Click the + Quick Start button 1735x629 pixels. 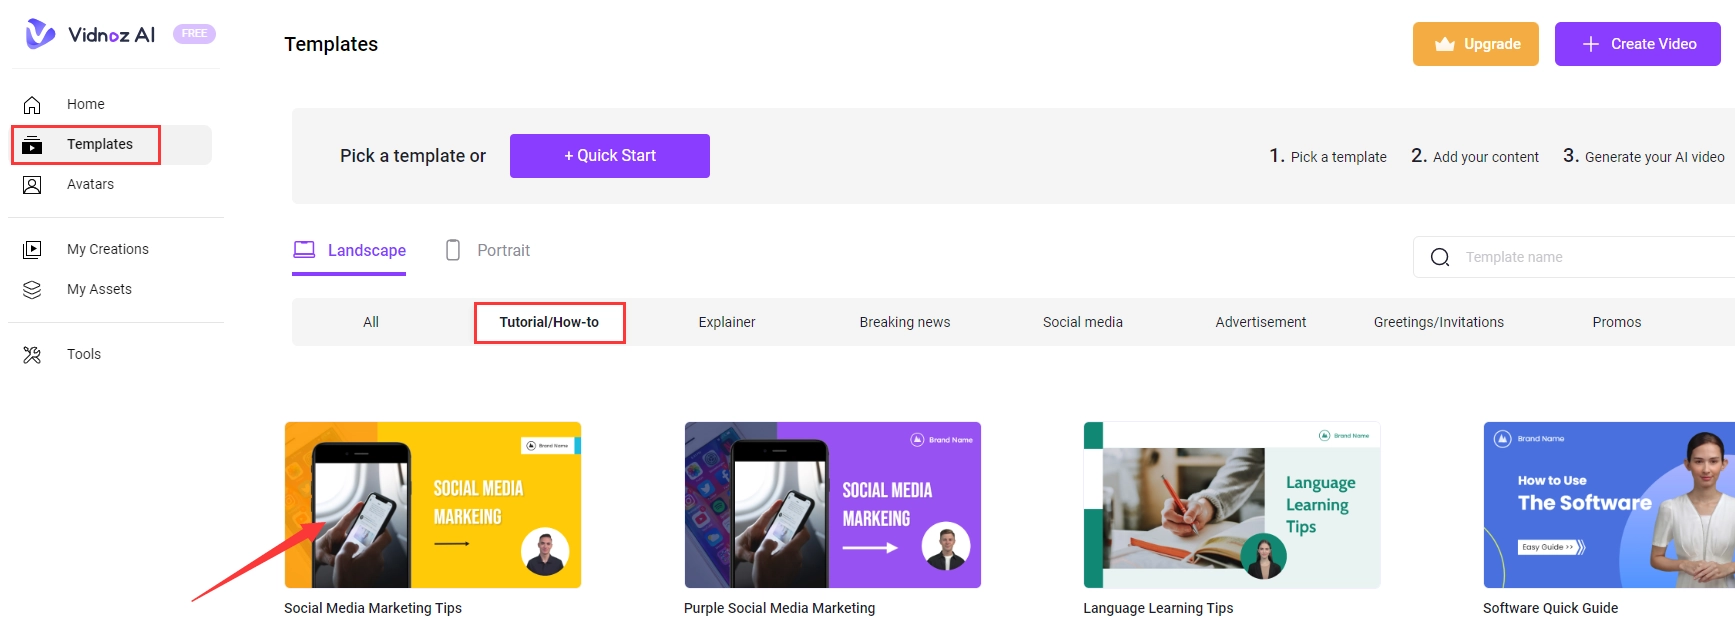click(609, 156)
